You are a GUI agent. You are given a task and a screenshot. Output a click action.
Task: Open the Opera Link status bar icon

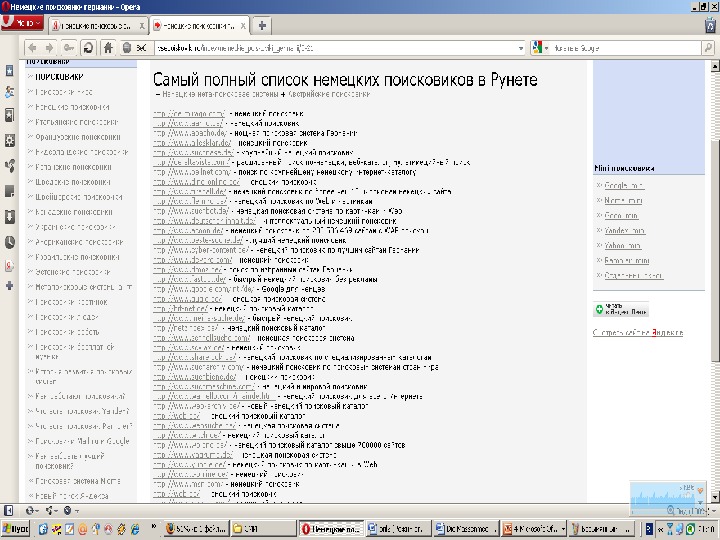tap(32, 510)
